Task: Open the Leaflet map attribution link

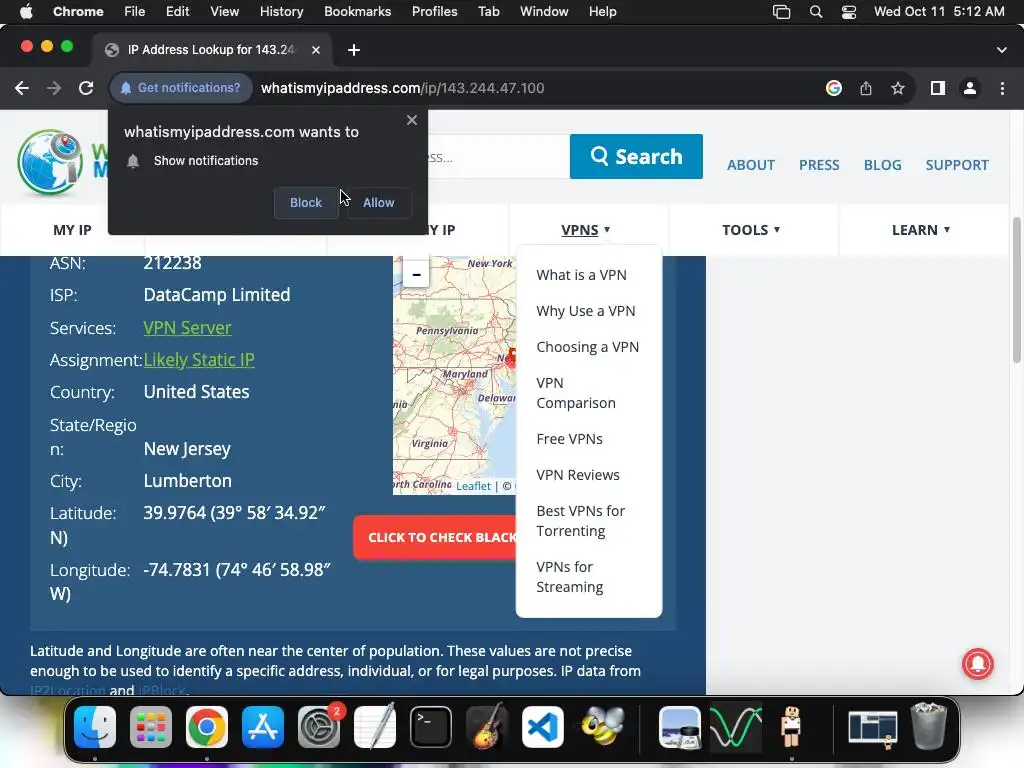Action: coord(473,486)
